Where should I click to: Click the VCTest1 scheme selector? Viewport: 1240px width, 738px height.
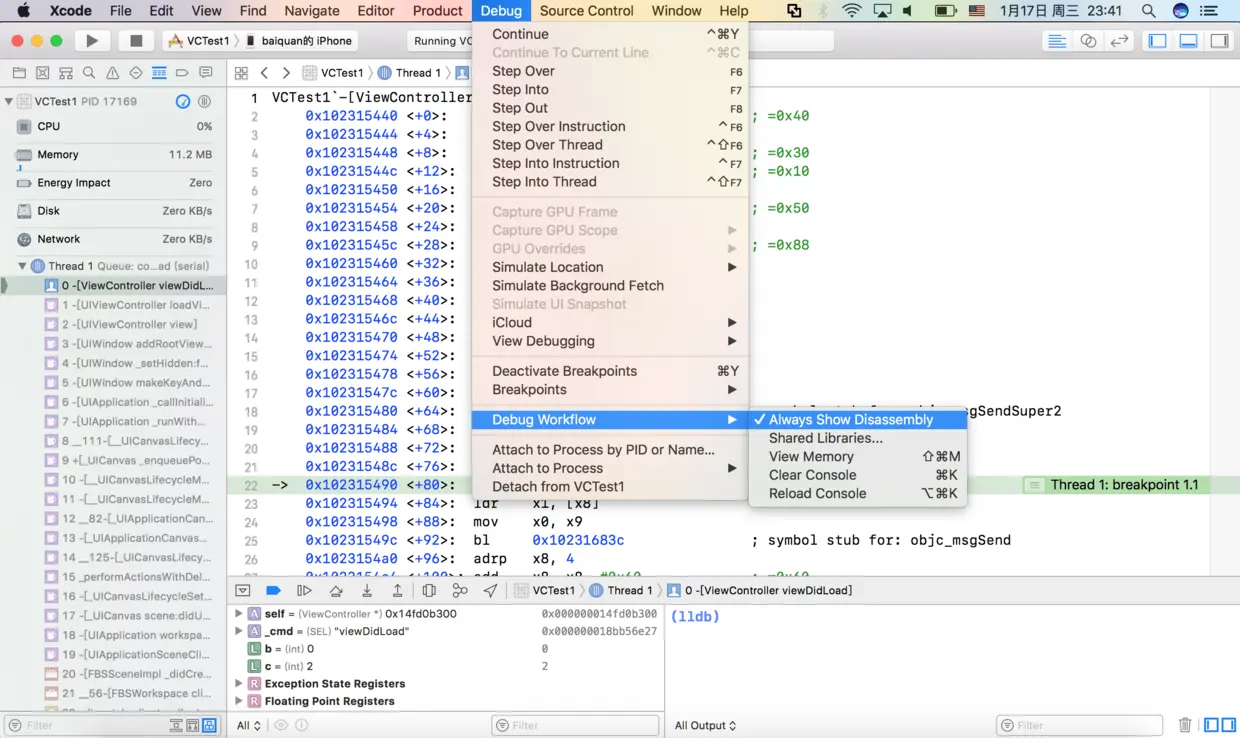pyautogui.click(x=198, y=41)
